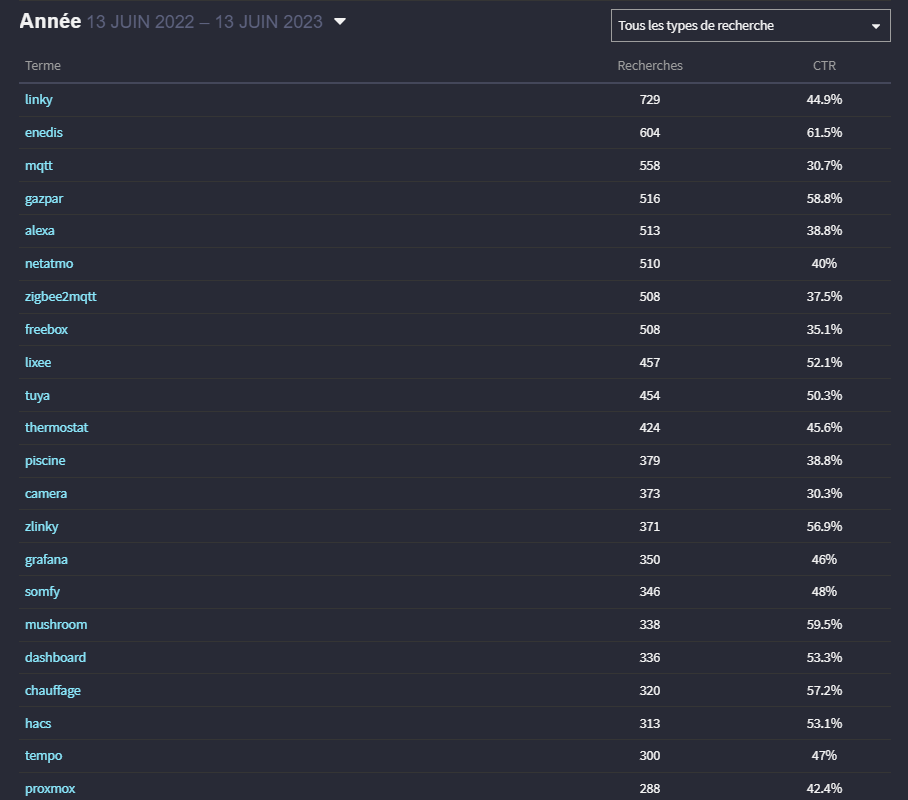908x800 pixels.
Task: Click the 'piscine' search term
Action: [45, 461]
